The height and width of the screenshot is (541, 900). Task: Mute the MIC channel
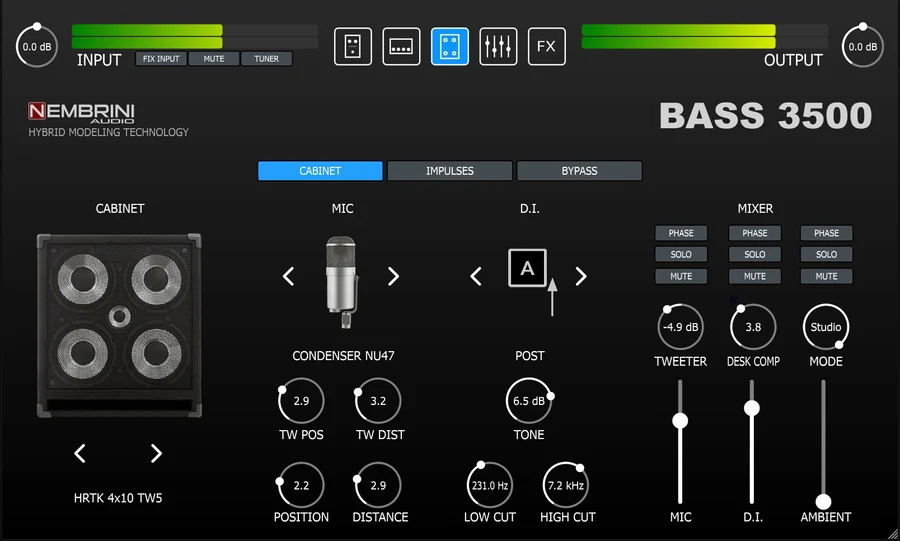(681, 276)
